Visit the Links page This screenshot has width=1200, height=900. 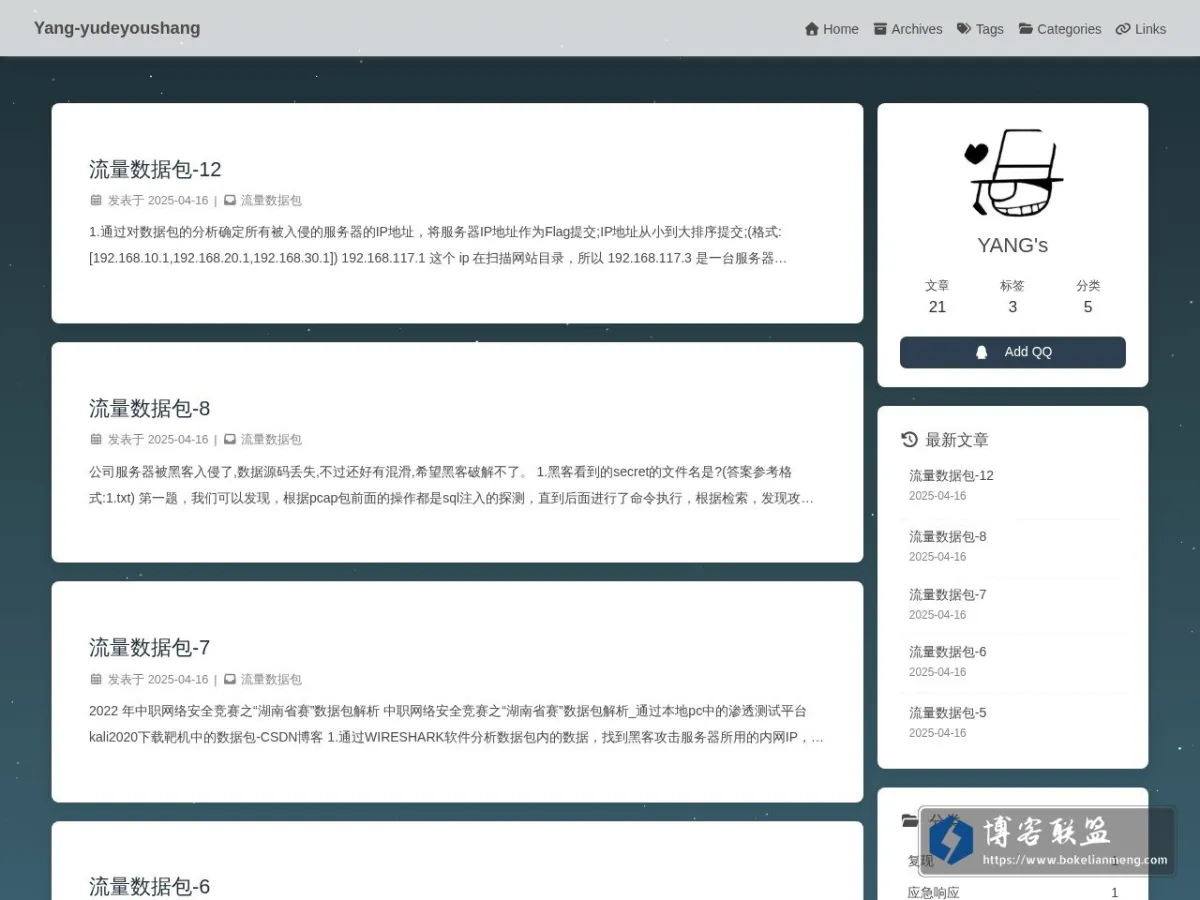(1141, 29)
